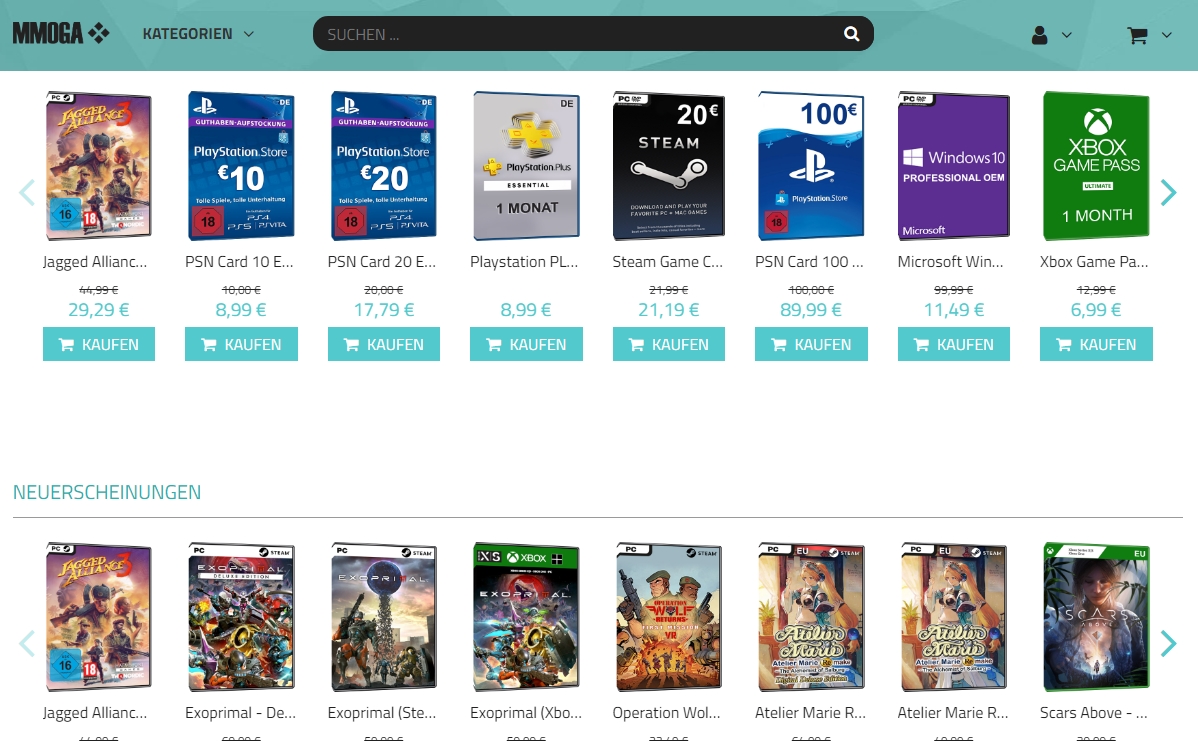
Task: Open the shopping cart icon
Action: (1137, 35)
